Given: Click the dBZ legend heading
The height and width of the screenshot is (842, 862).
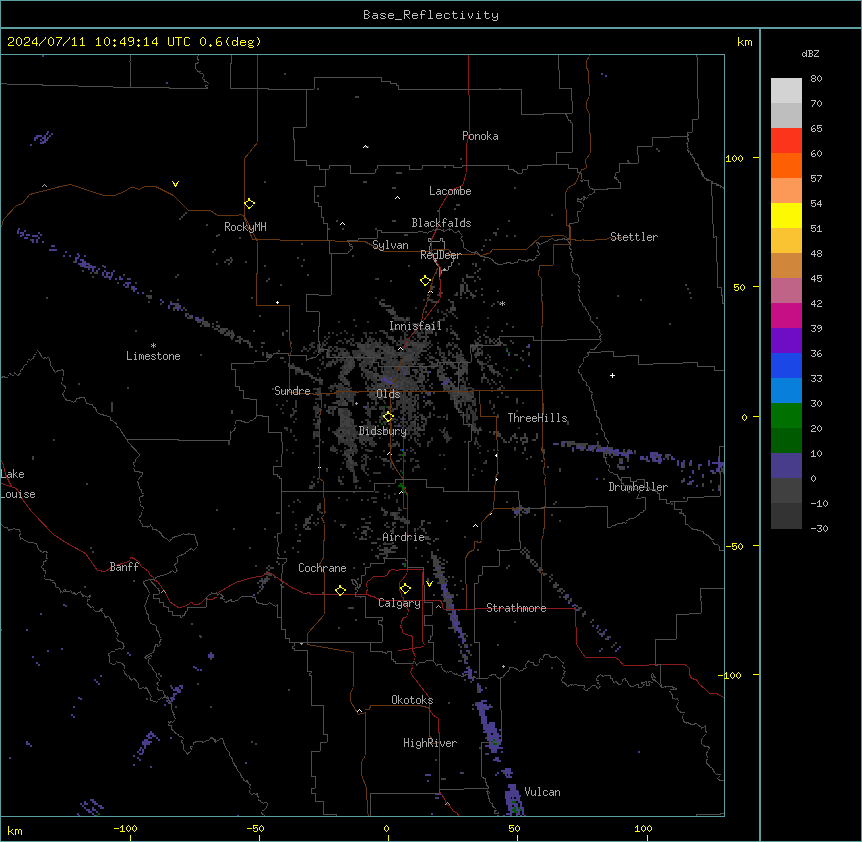Looking at the screenshot, I should [810, 54].
